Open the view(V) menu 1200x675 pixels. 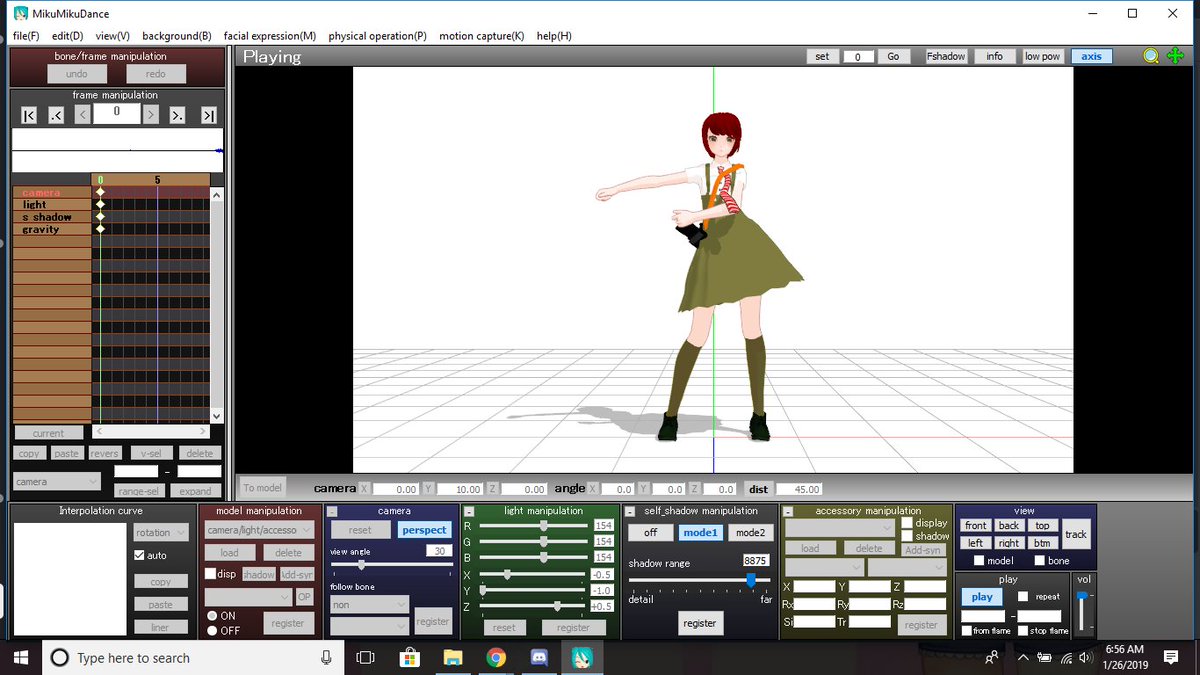point(113,36)
